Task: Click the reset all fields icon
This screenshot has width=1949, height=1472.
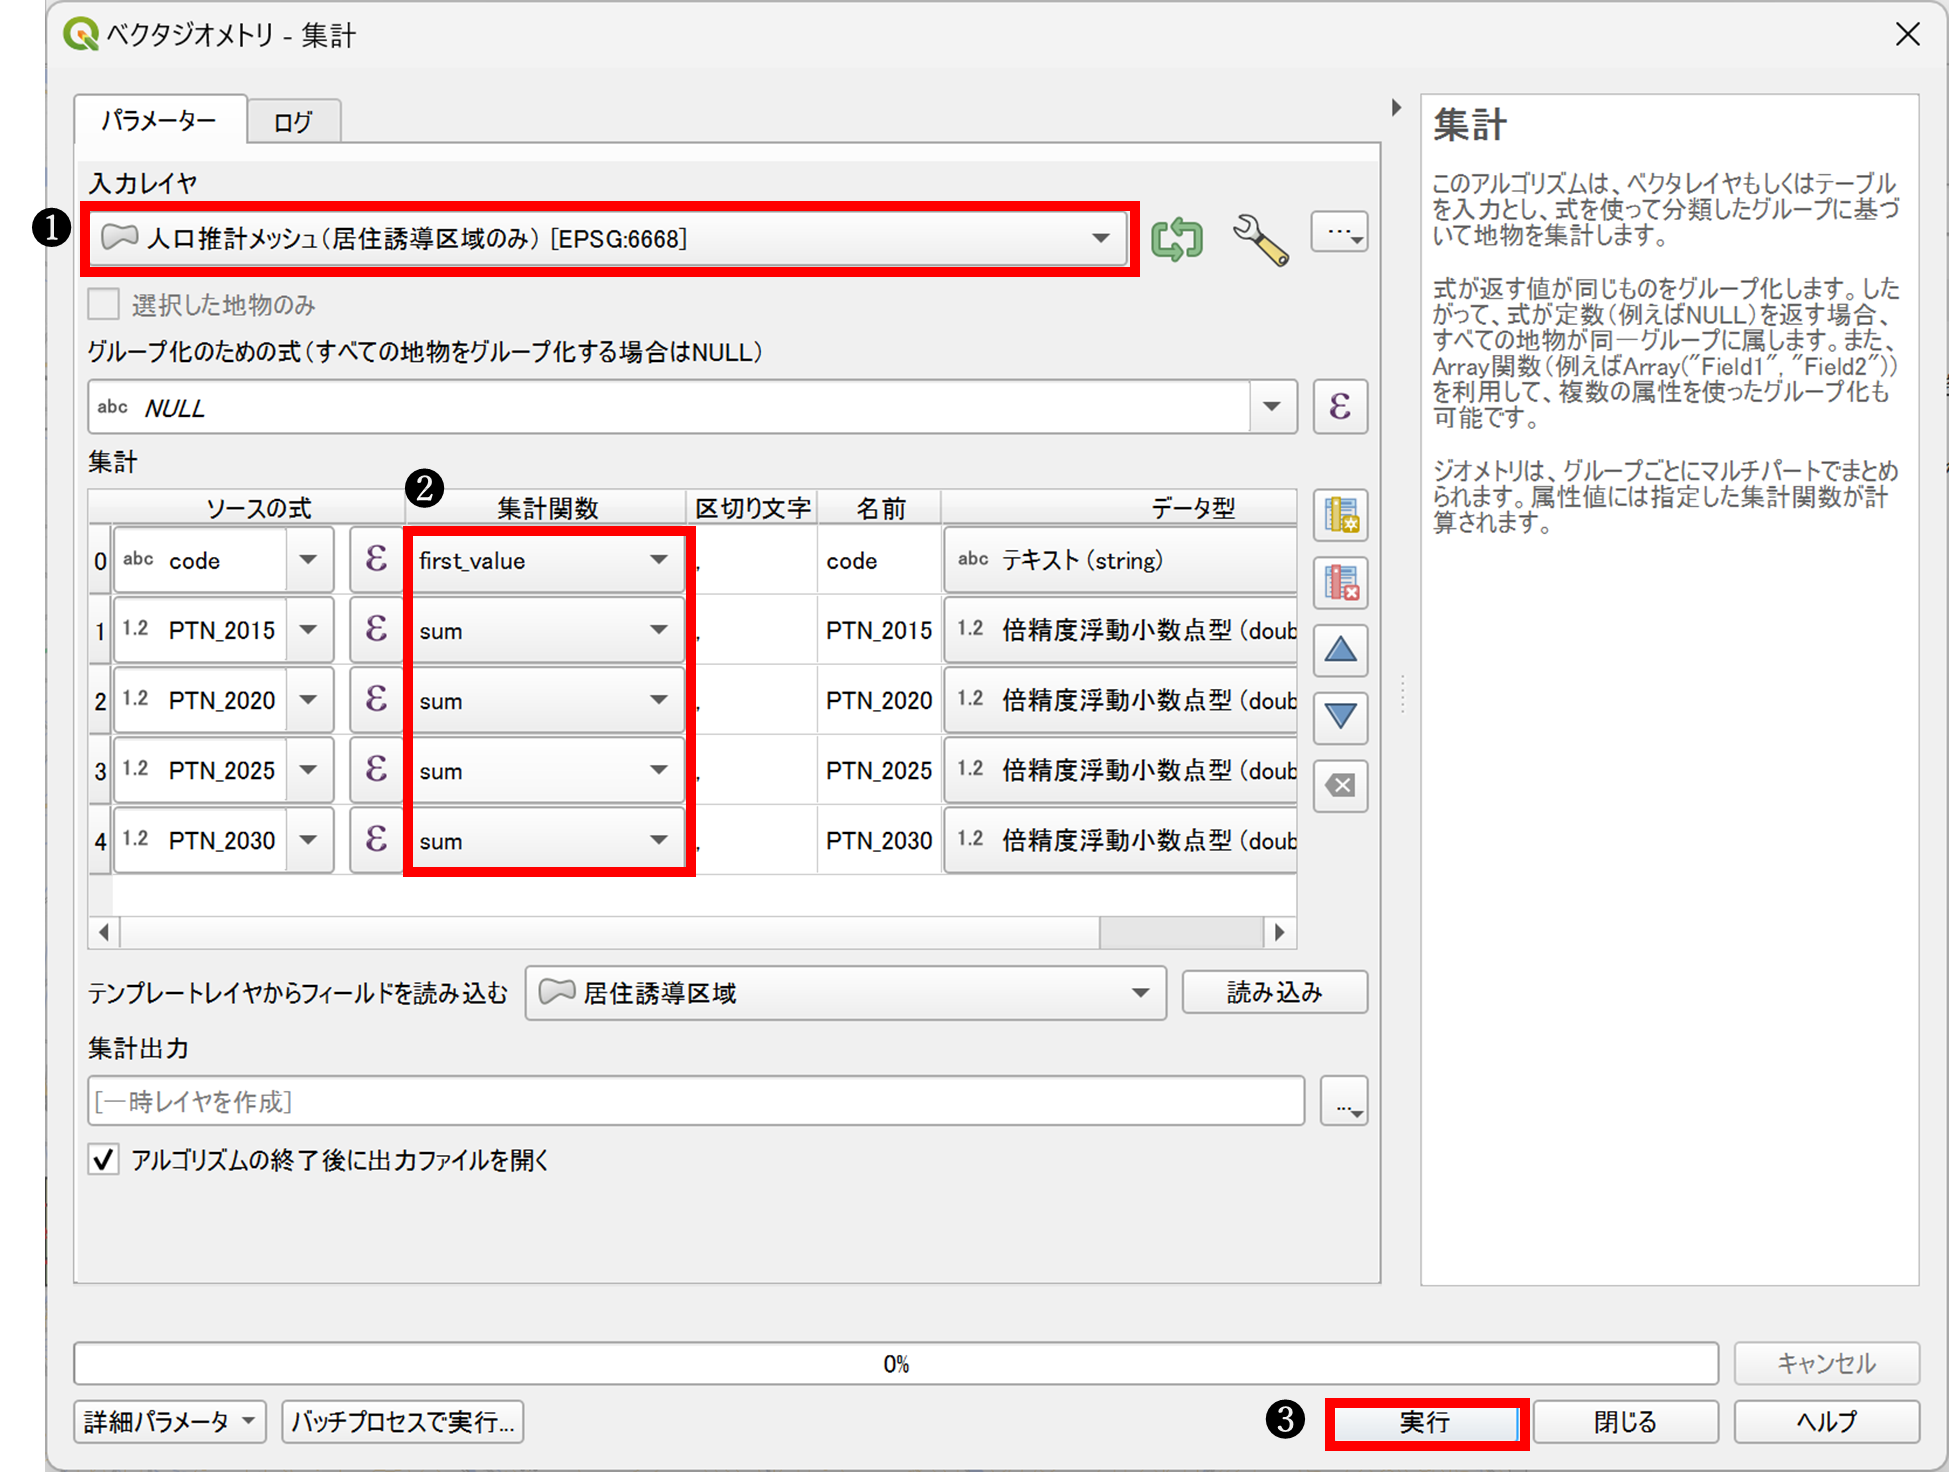Action: click(1340, 785)
